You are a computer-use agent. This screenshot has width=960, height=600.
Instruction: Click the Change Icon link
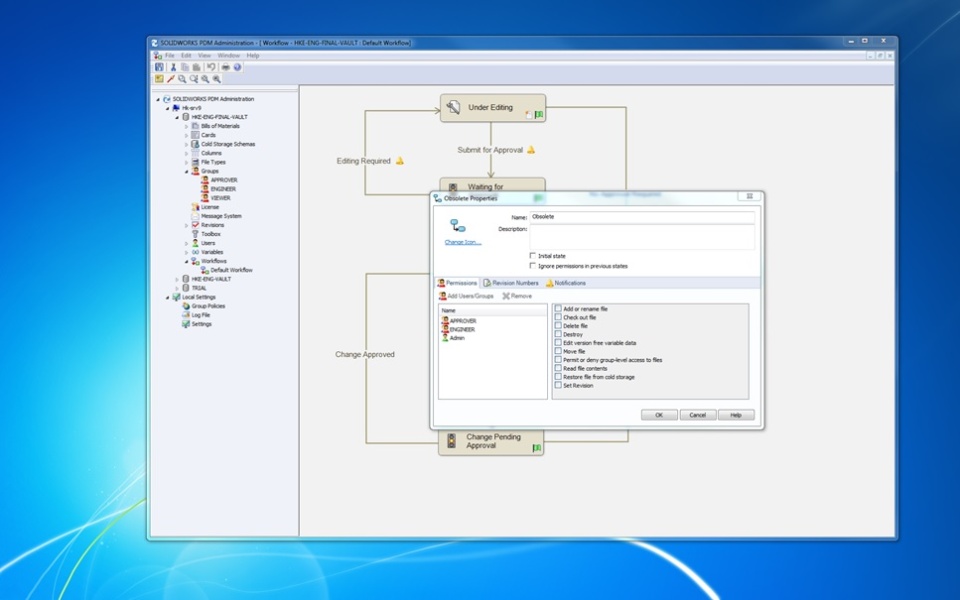click(x=463, y=242)
